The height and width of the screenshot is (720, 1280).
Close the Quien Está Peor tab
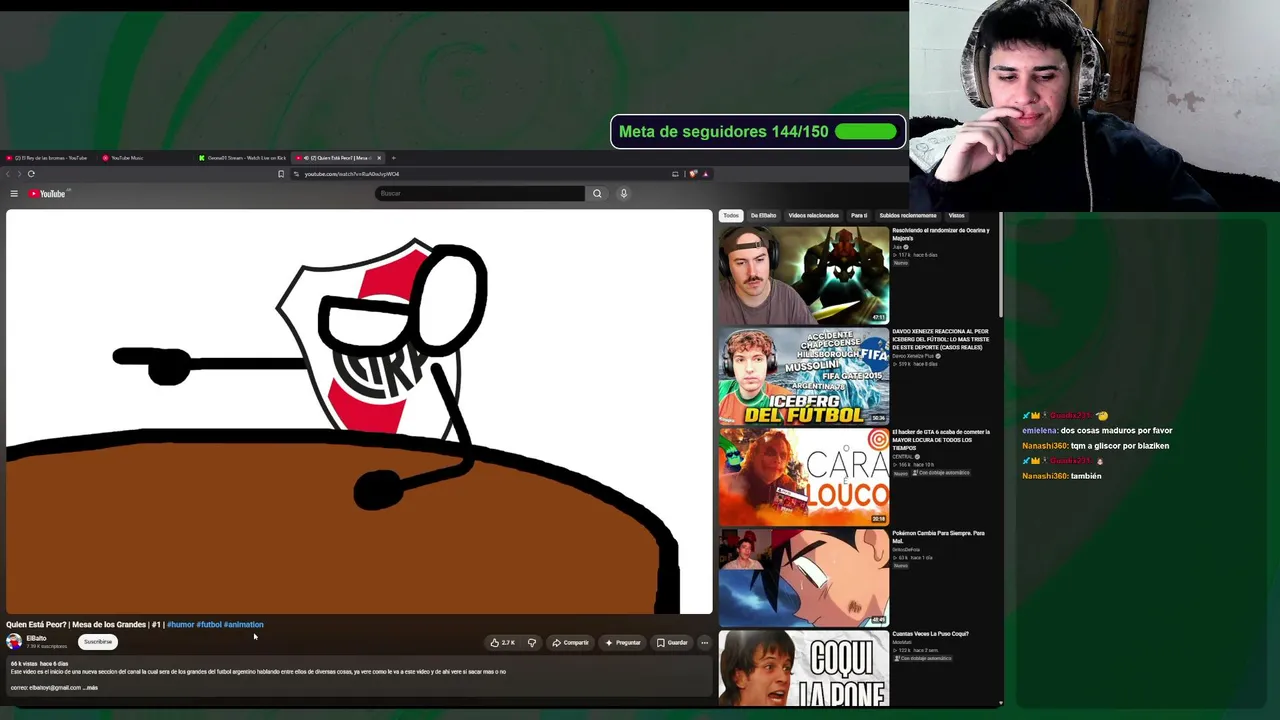(379, 158)
